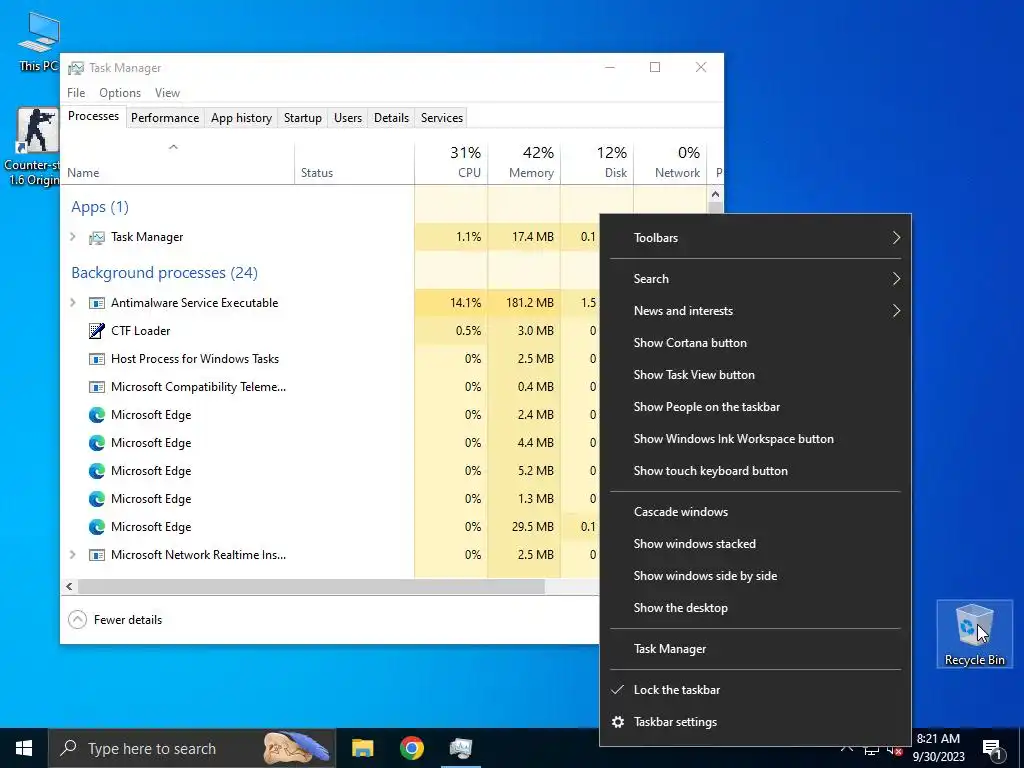Click the Type here to search box

tap(192, 748)
